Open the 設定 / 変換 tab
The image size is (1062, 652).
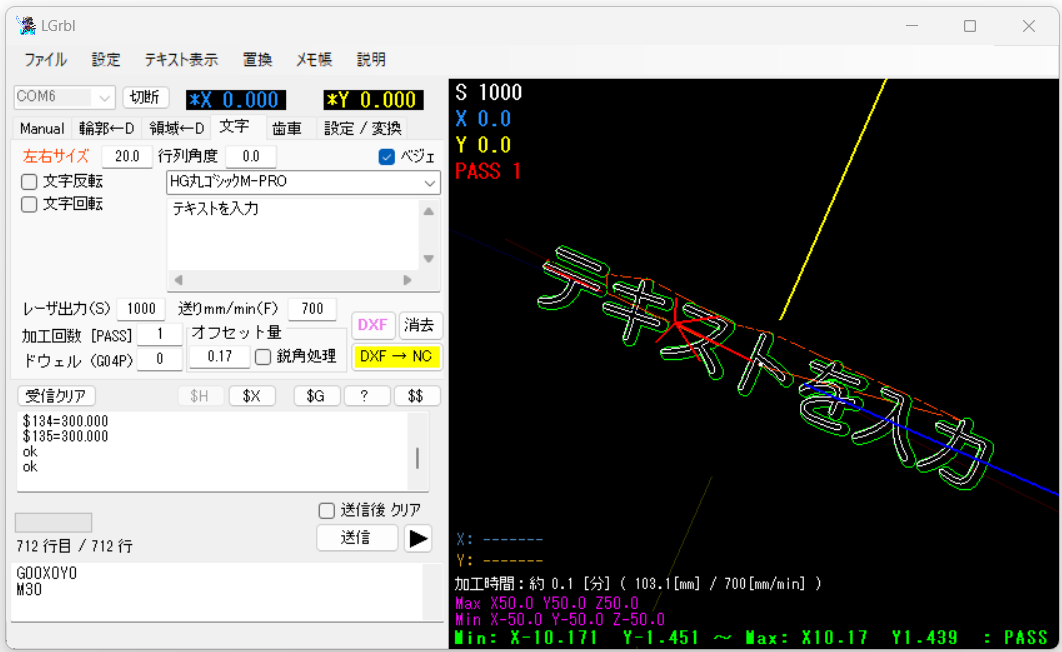click(x=362, y=129)
